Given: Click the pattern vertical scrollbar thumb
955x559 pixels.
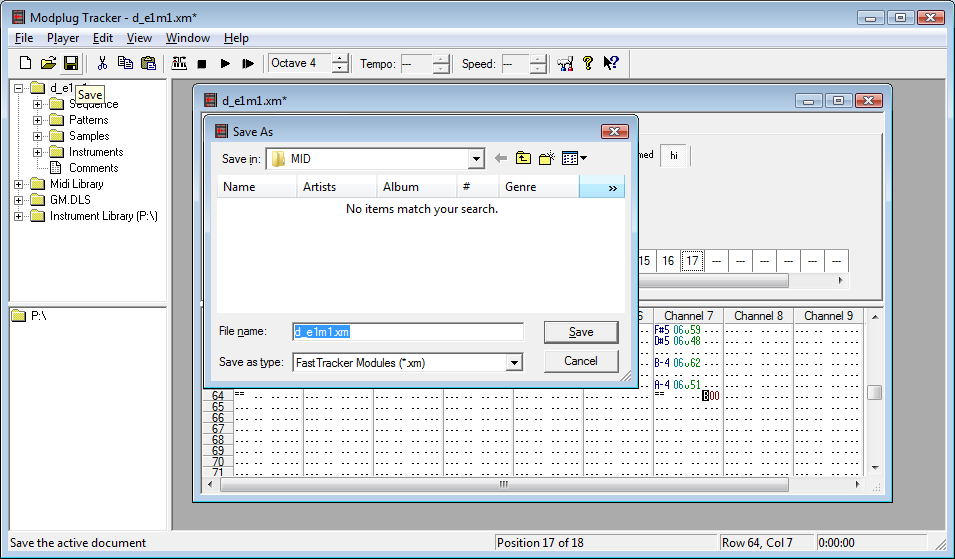Looking at the screenshot, I should (x=875, y=393).
